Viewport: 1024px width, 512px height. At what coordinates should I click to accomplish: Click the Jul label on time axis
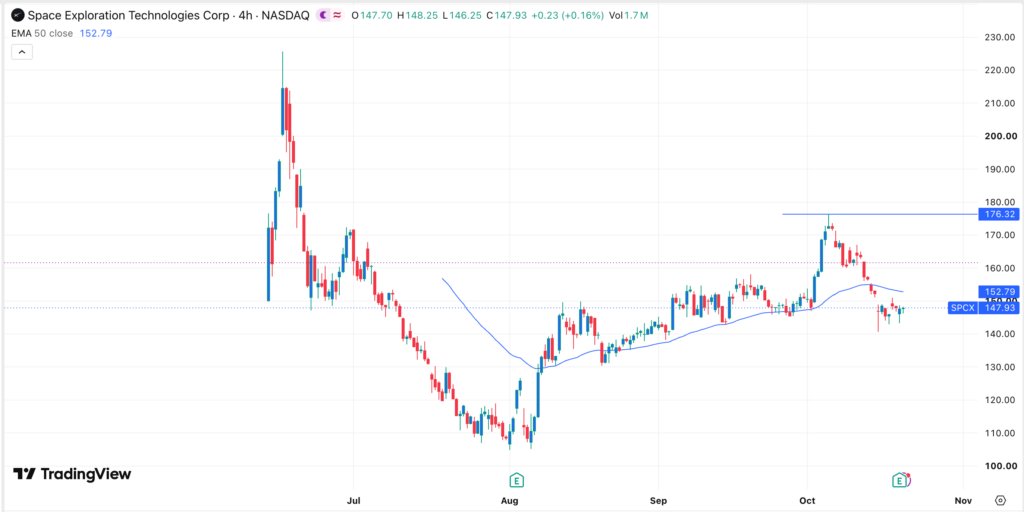click(353, 500)
